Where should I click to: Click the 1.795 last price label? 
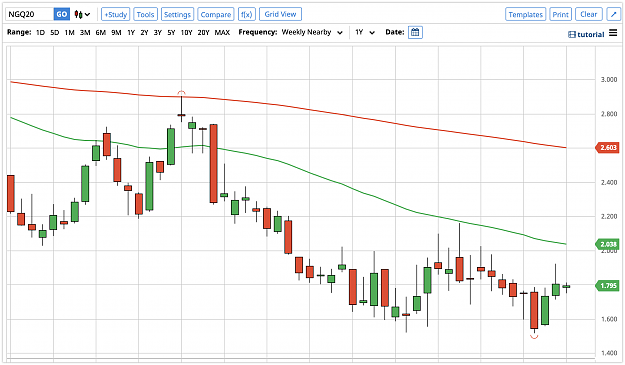(607, 286)
